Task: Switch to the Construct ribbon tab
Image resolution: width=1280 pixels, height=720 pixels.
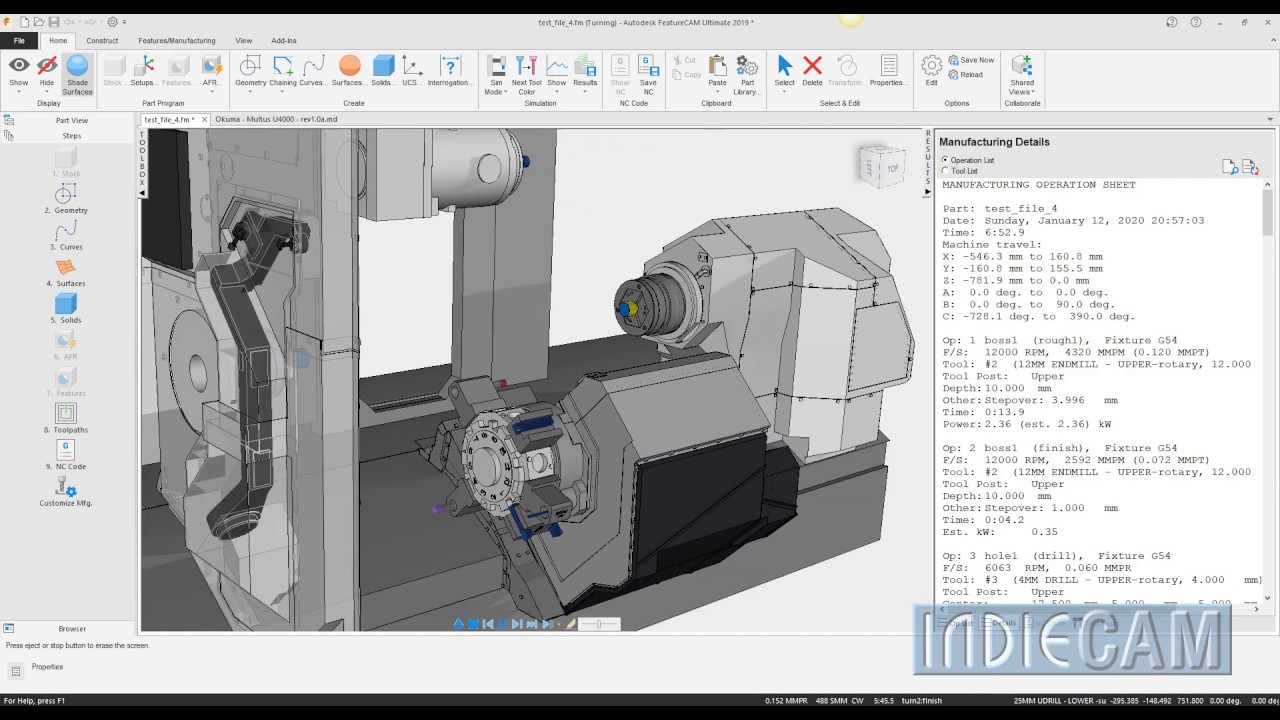Action: (x=102, y=41)
